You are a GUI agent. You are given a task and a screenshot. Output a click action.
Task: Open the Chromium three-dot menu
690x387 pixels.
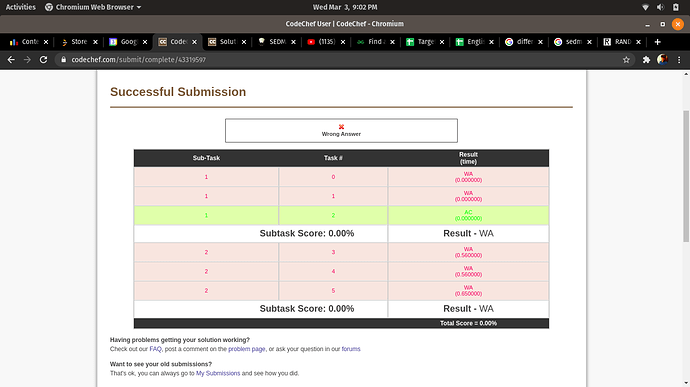pyautogui.click(x=679, y=60)
